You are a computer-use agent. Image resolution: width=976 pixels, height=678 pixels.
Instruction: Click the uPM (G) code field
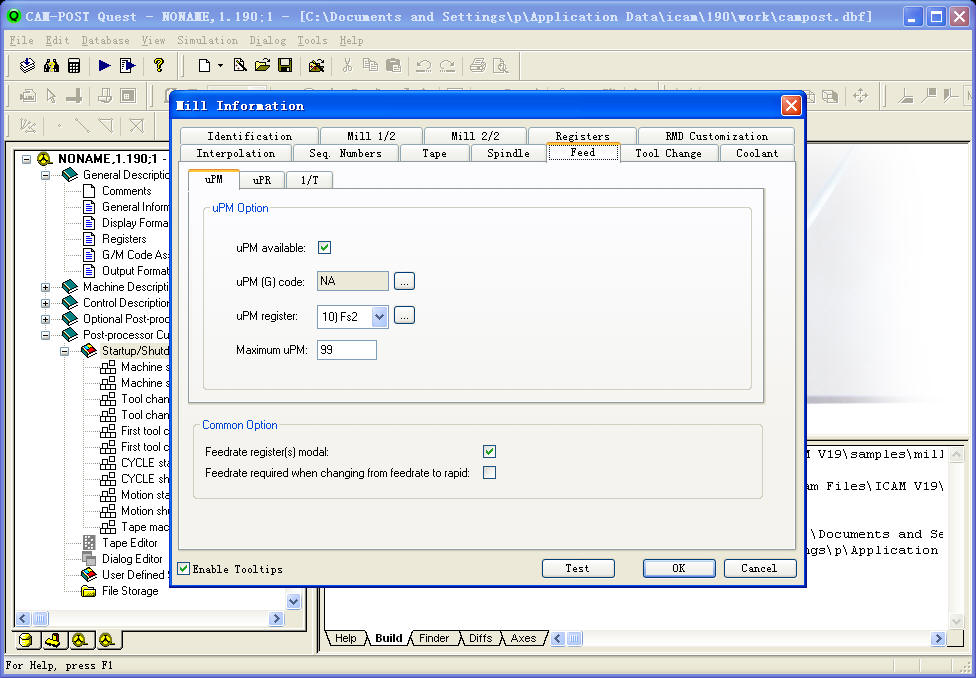click(x=353, y=281)
